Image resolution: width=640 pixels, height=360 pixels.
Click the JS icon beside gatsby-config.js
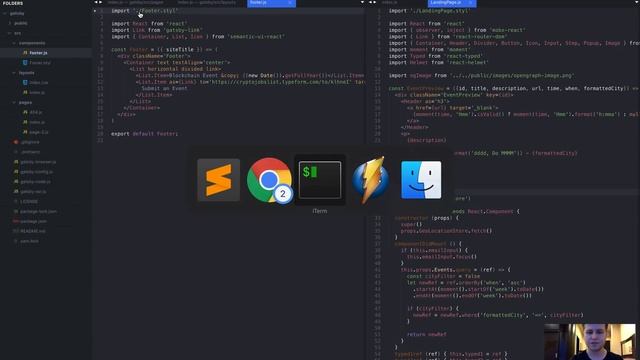(16, 172)
